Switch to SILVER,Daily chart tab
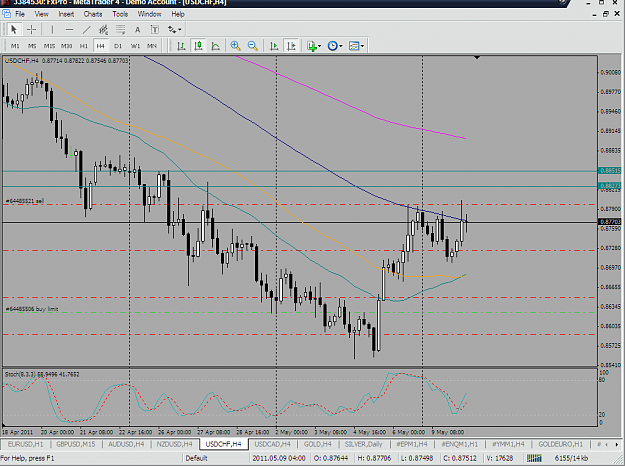 (x=363, y=444)
